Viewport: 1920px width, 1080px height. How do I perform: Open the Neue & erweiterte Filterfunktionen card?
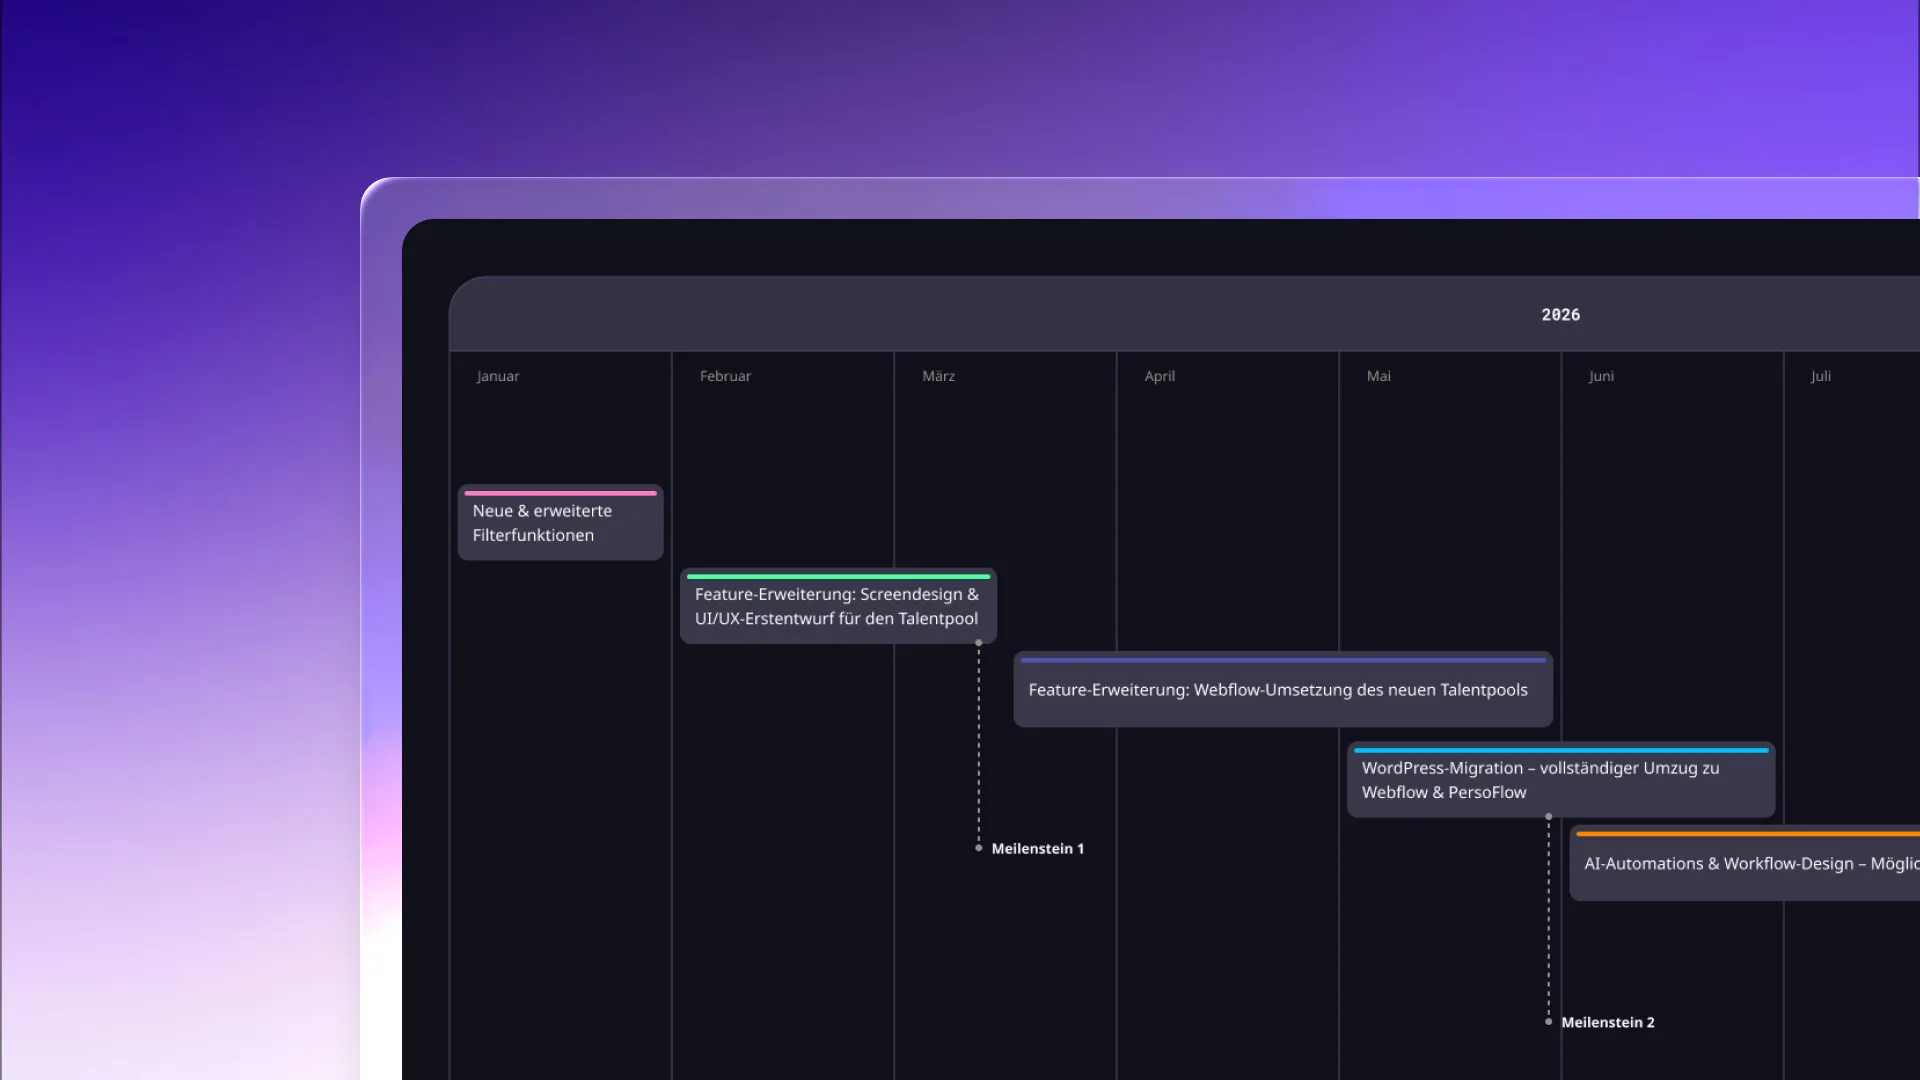(x=560, y=524)
